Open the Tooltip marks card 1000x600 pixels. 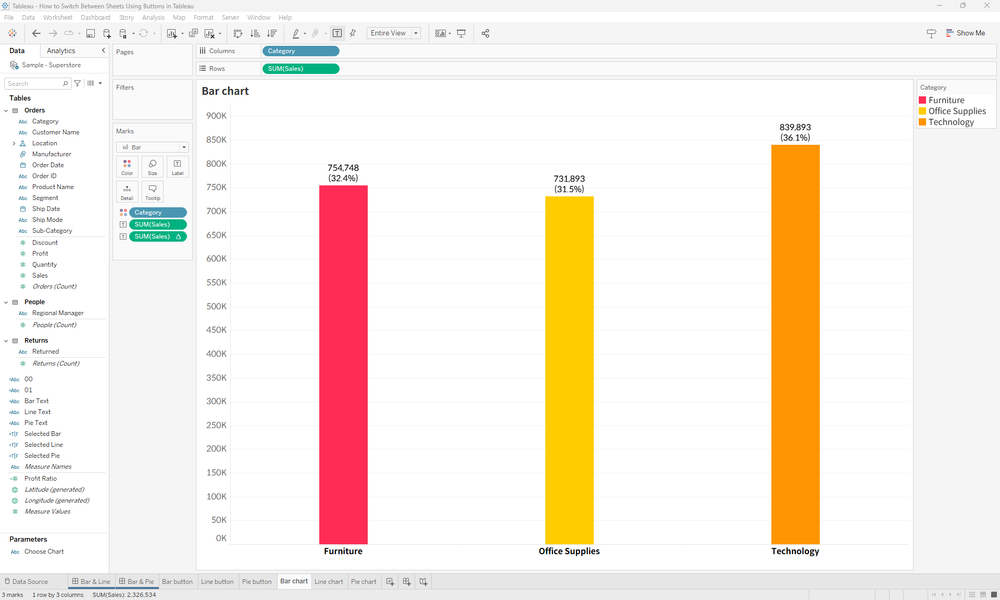tap(152, 192)
